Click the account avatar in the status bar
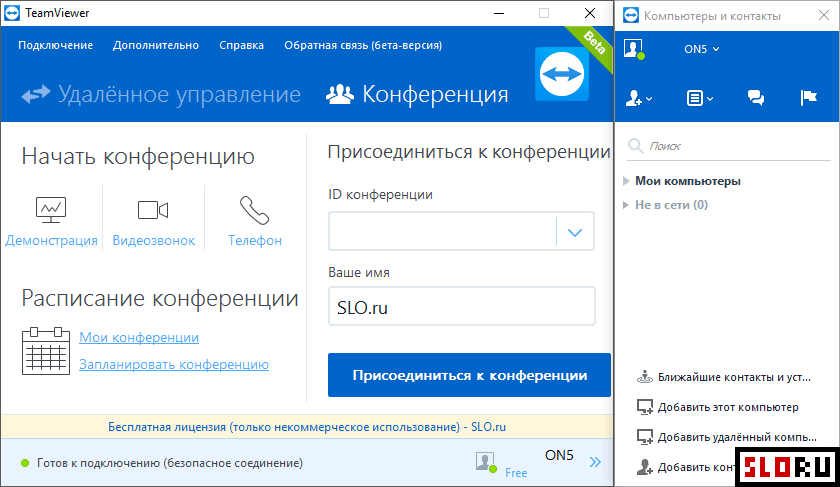The height and width of the screenshot is (487, 840). point(485,462)
